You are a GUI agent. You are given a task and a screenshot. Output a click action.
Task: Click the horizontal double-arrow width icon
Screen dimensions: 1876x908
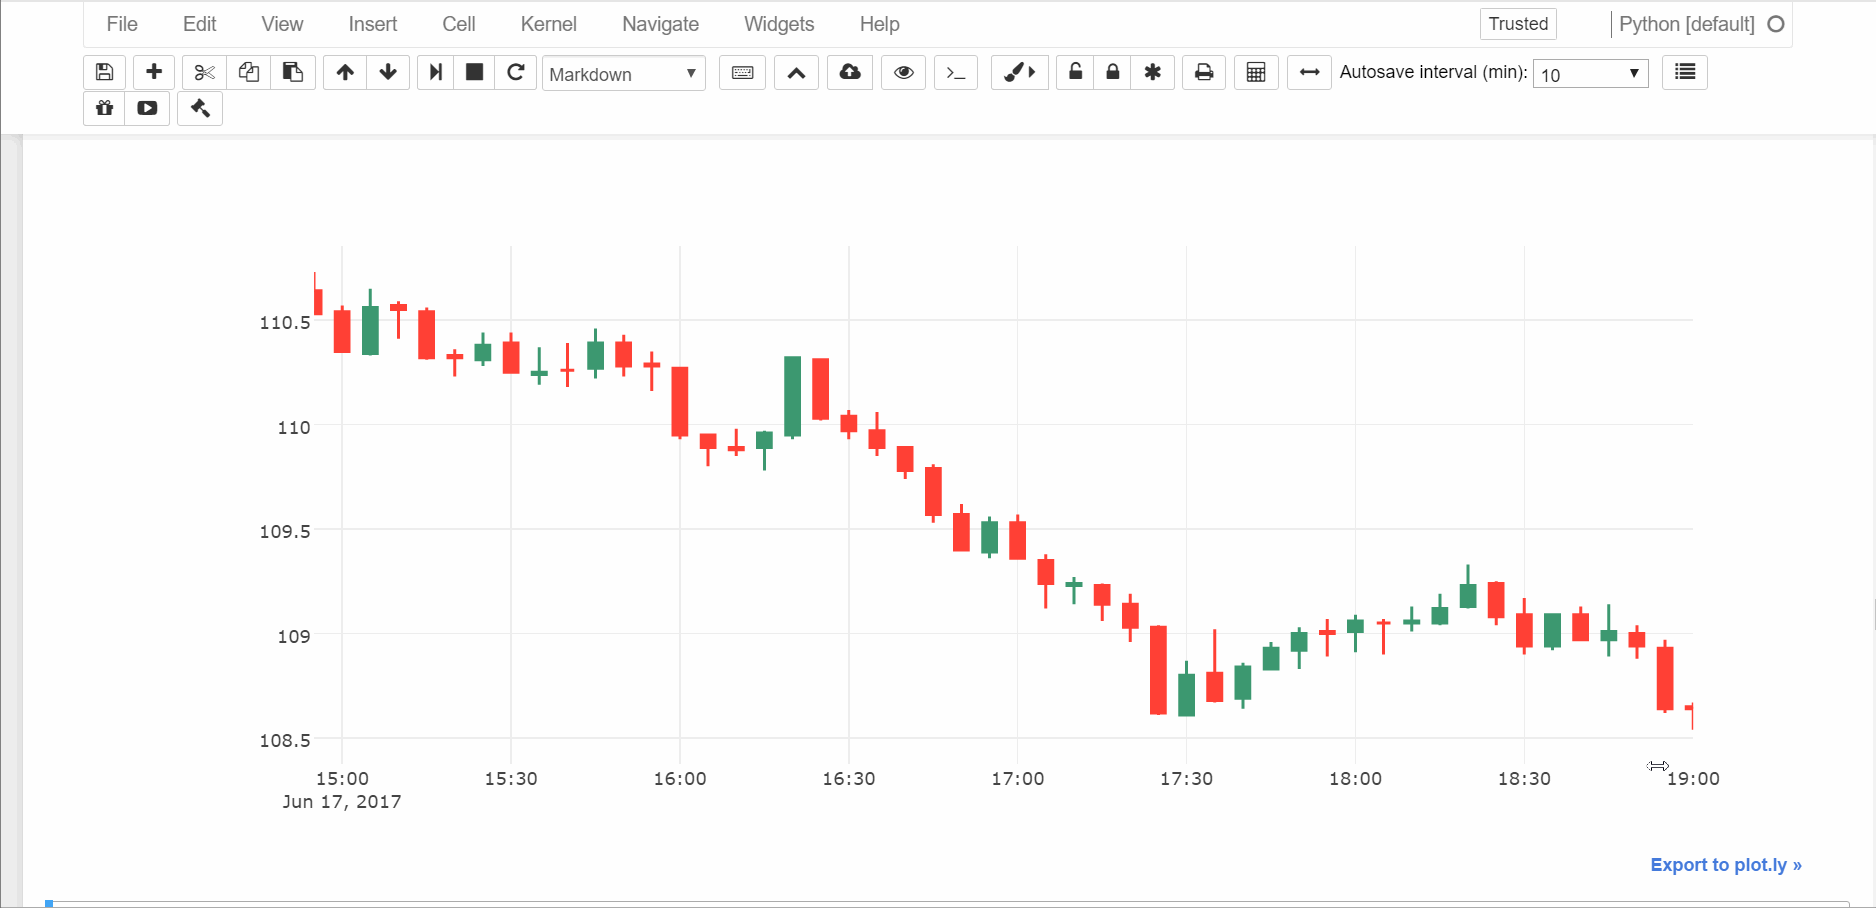[x=1309, y=72]
